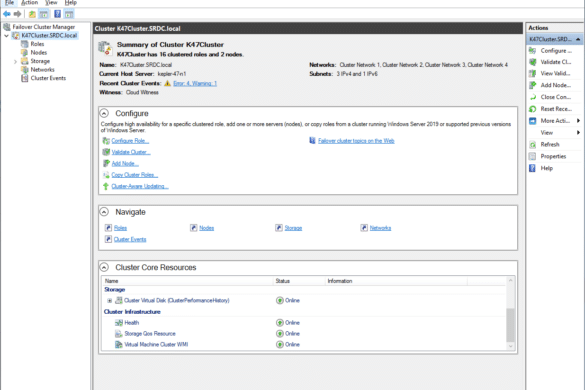585x390 pixels.
Task: Select the Failover Cluster Manager root icon
Action: [x=7, y=27]
